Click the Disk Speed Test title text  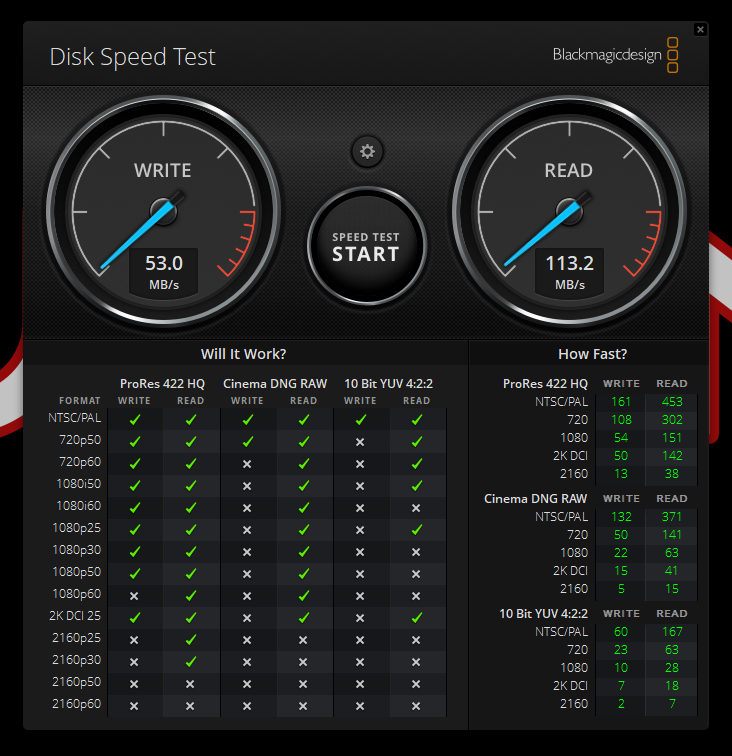133,57
